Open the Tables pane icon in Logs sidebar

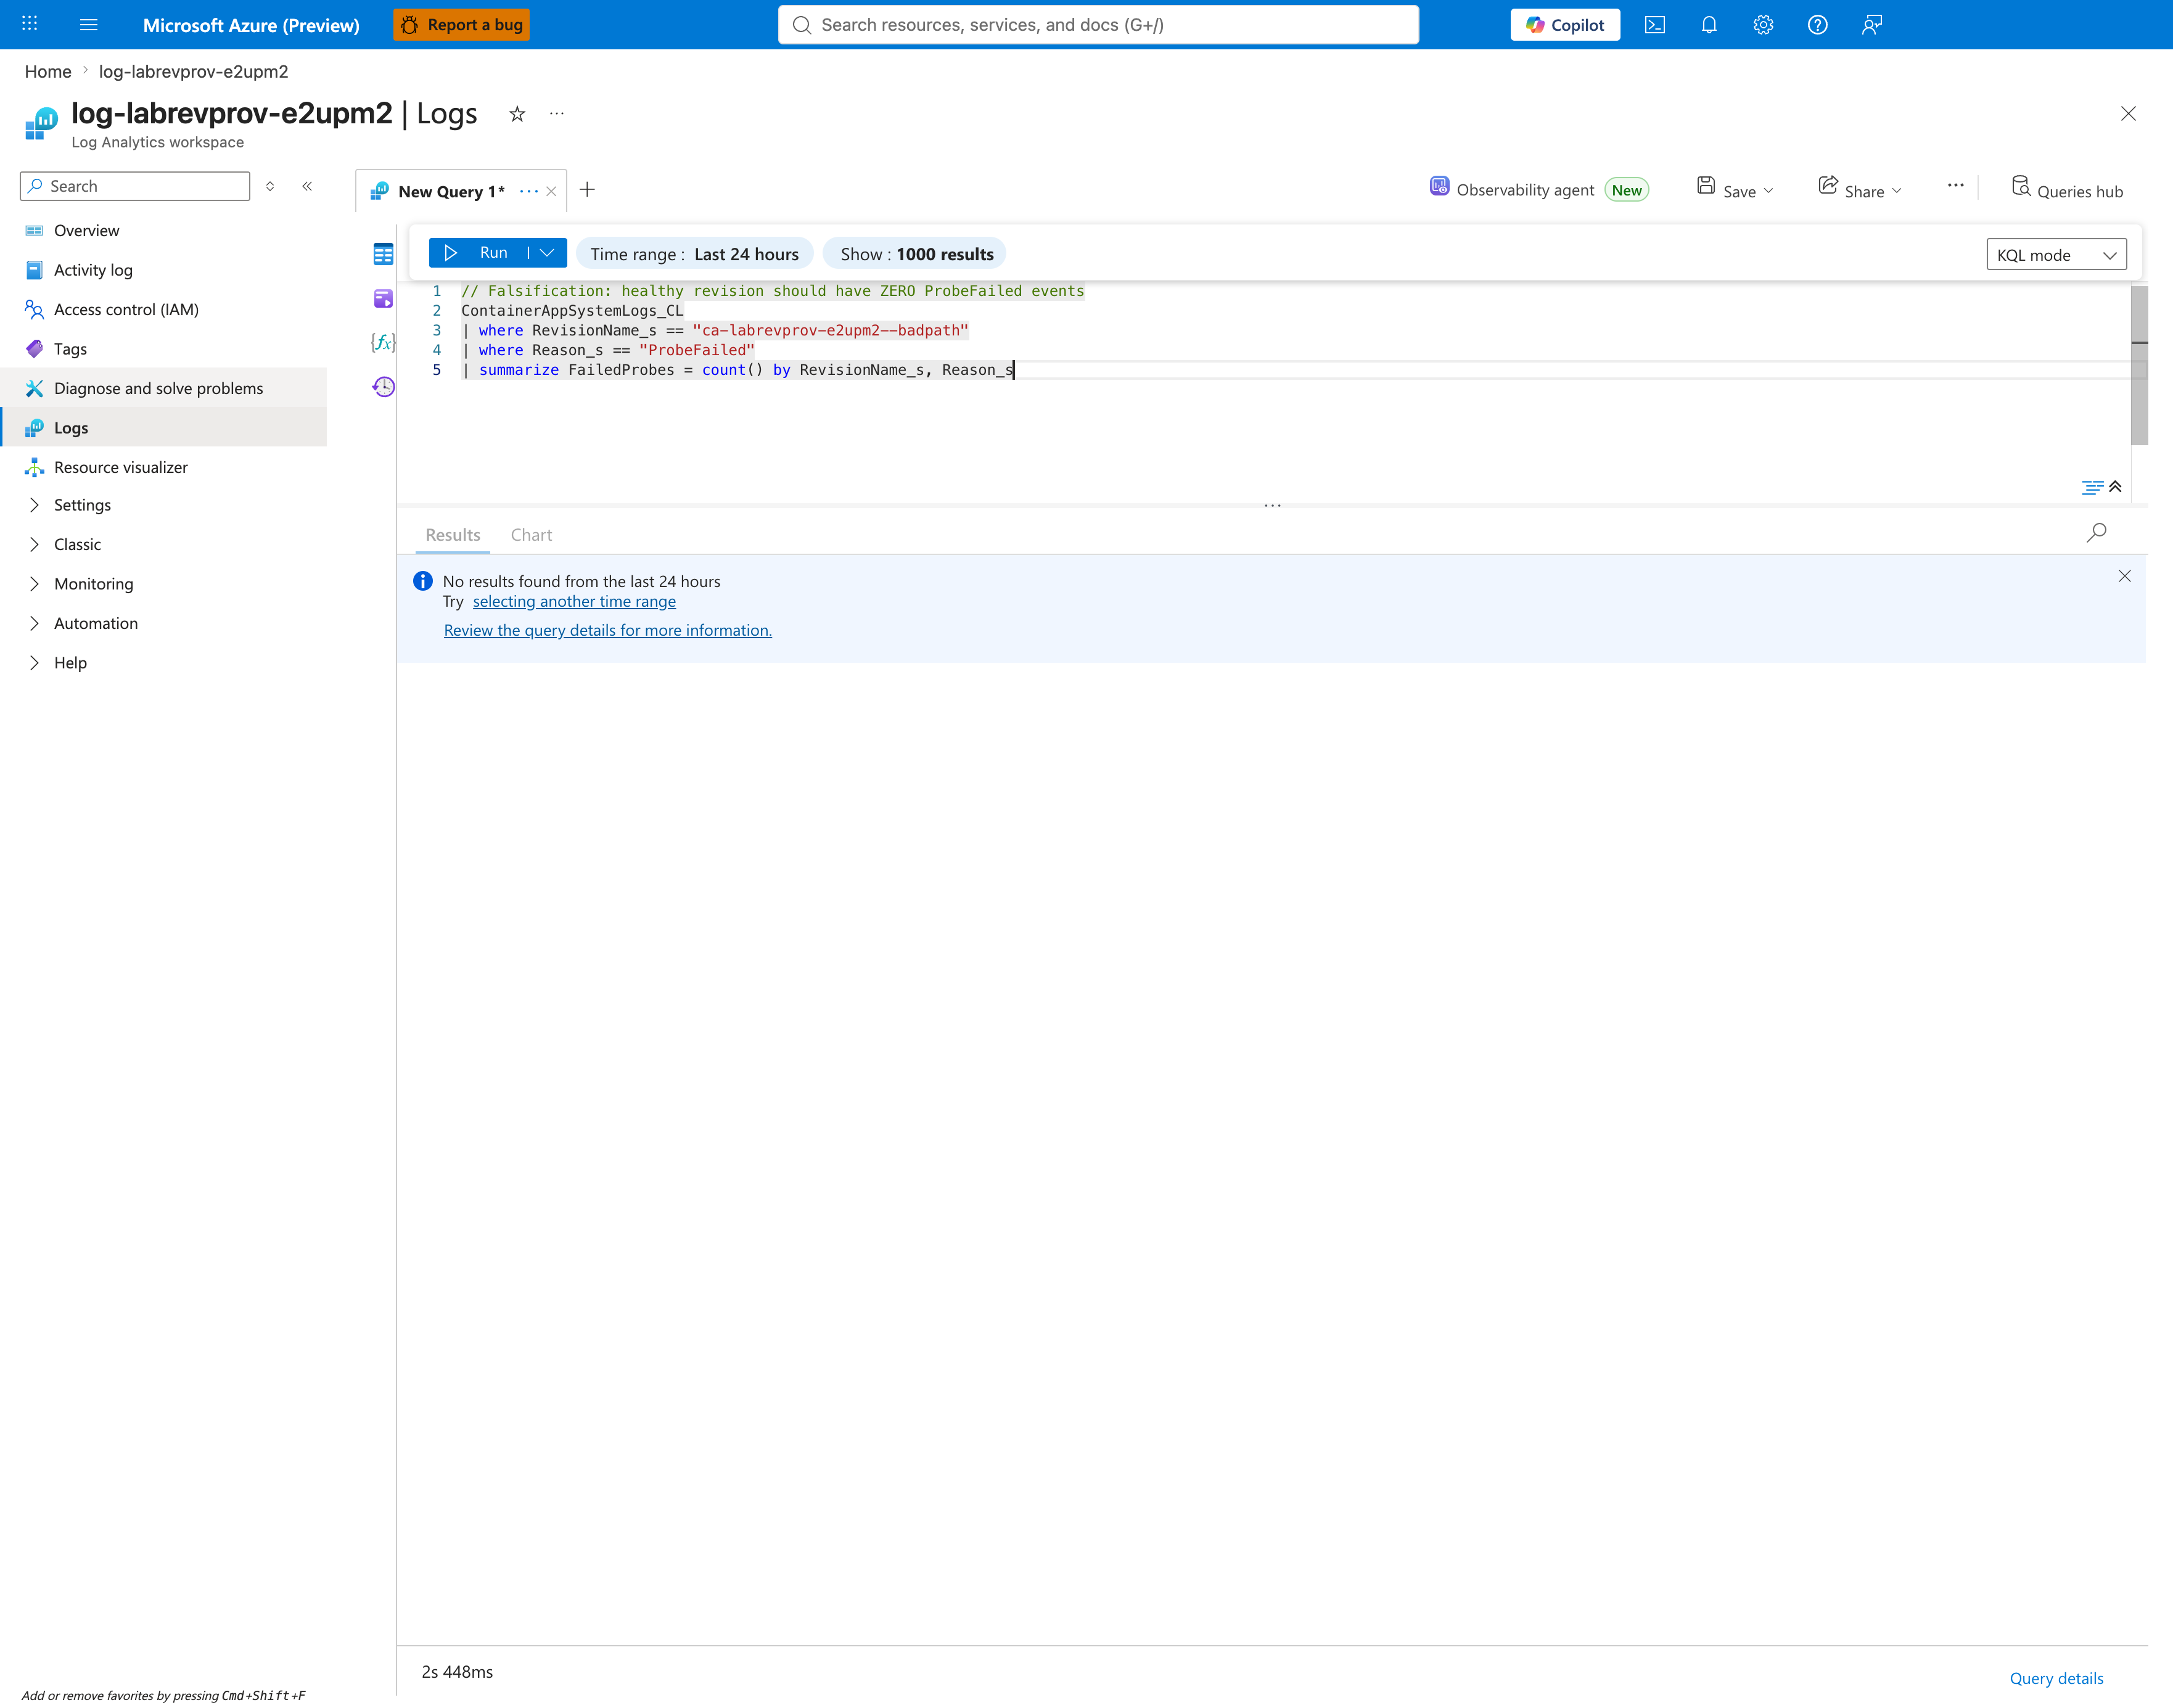(383, 254)
